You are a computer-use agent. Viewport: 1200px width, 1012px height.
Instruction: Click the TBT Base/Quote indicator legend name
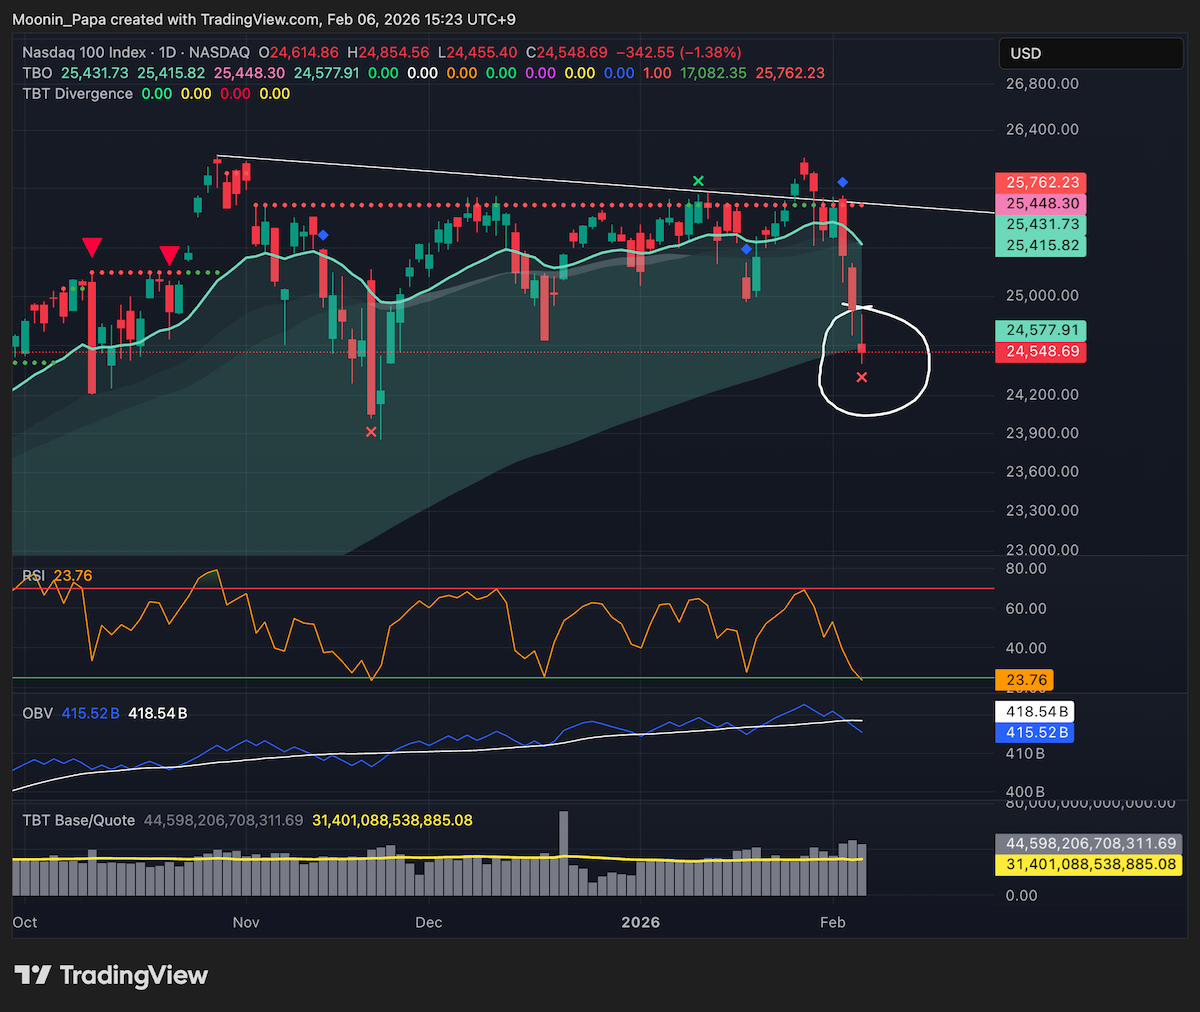click(79, 820)
